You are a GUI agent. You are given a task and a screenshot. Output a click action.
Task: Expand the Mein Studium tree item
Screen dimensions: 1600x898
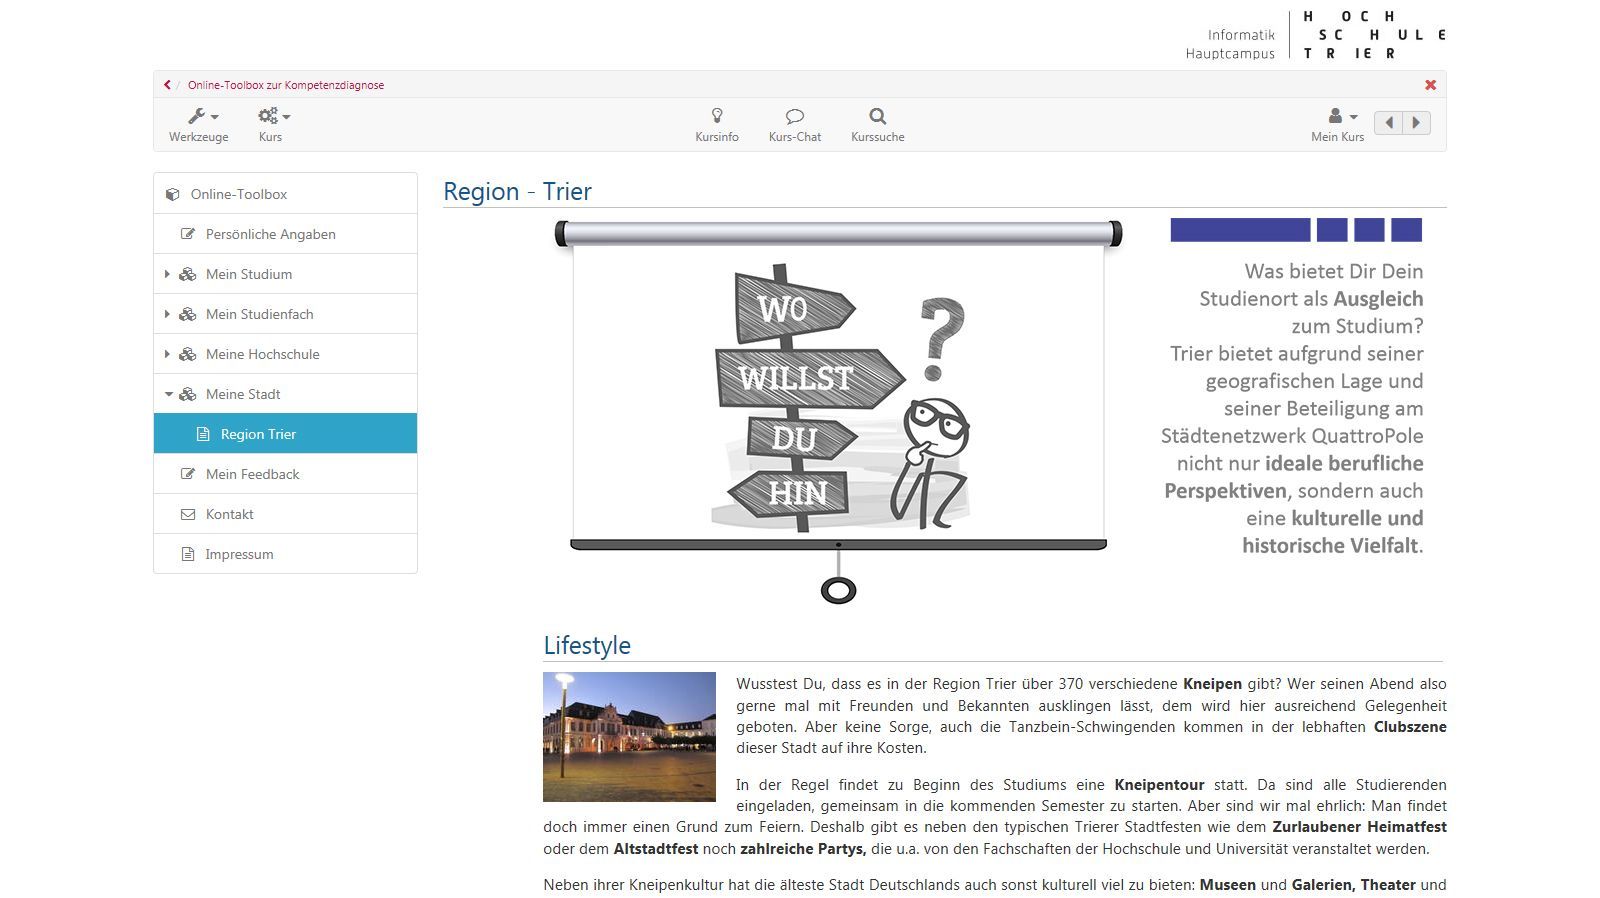[167, 274]
